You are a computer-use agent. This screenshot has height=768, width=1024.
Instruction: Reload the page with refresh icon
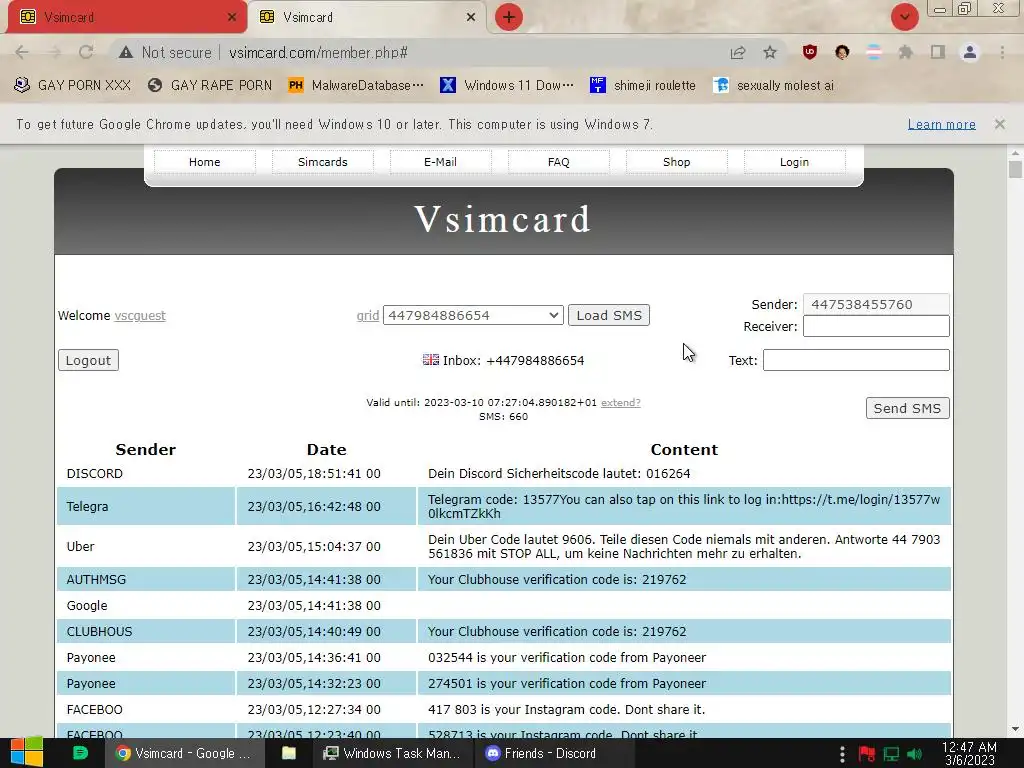(x=86, y=52)
